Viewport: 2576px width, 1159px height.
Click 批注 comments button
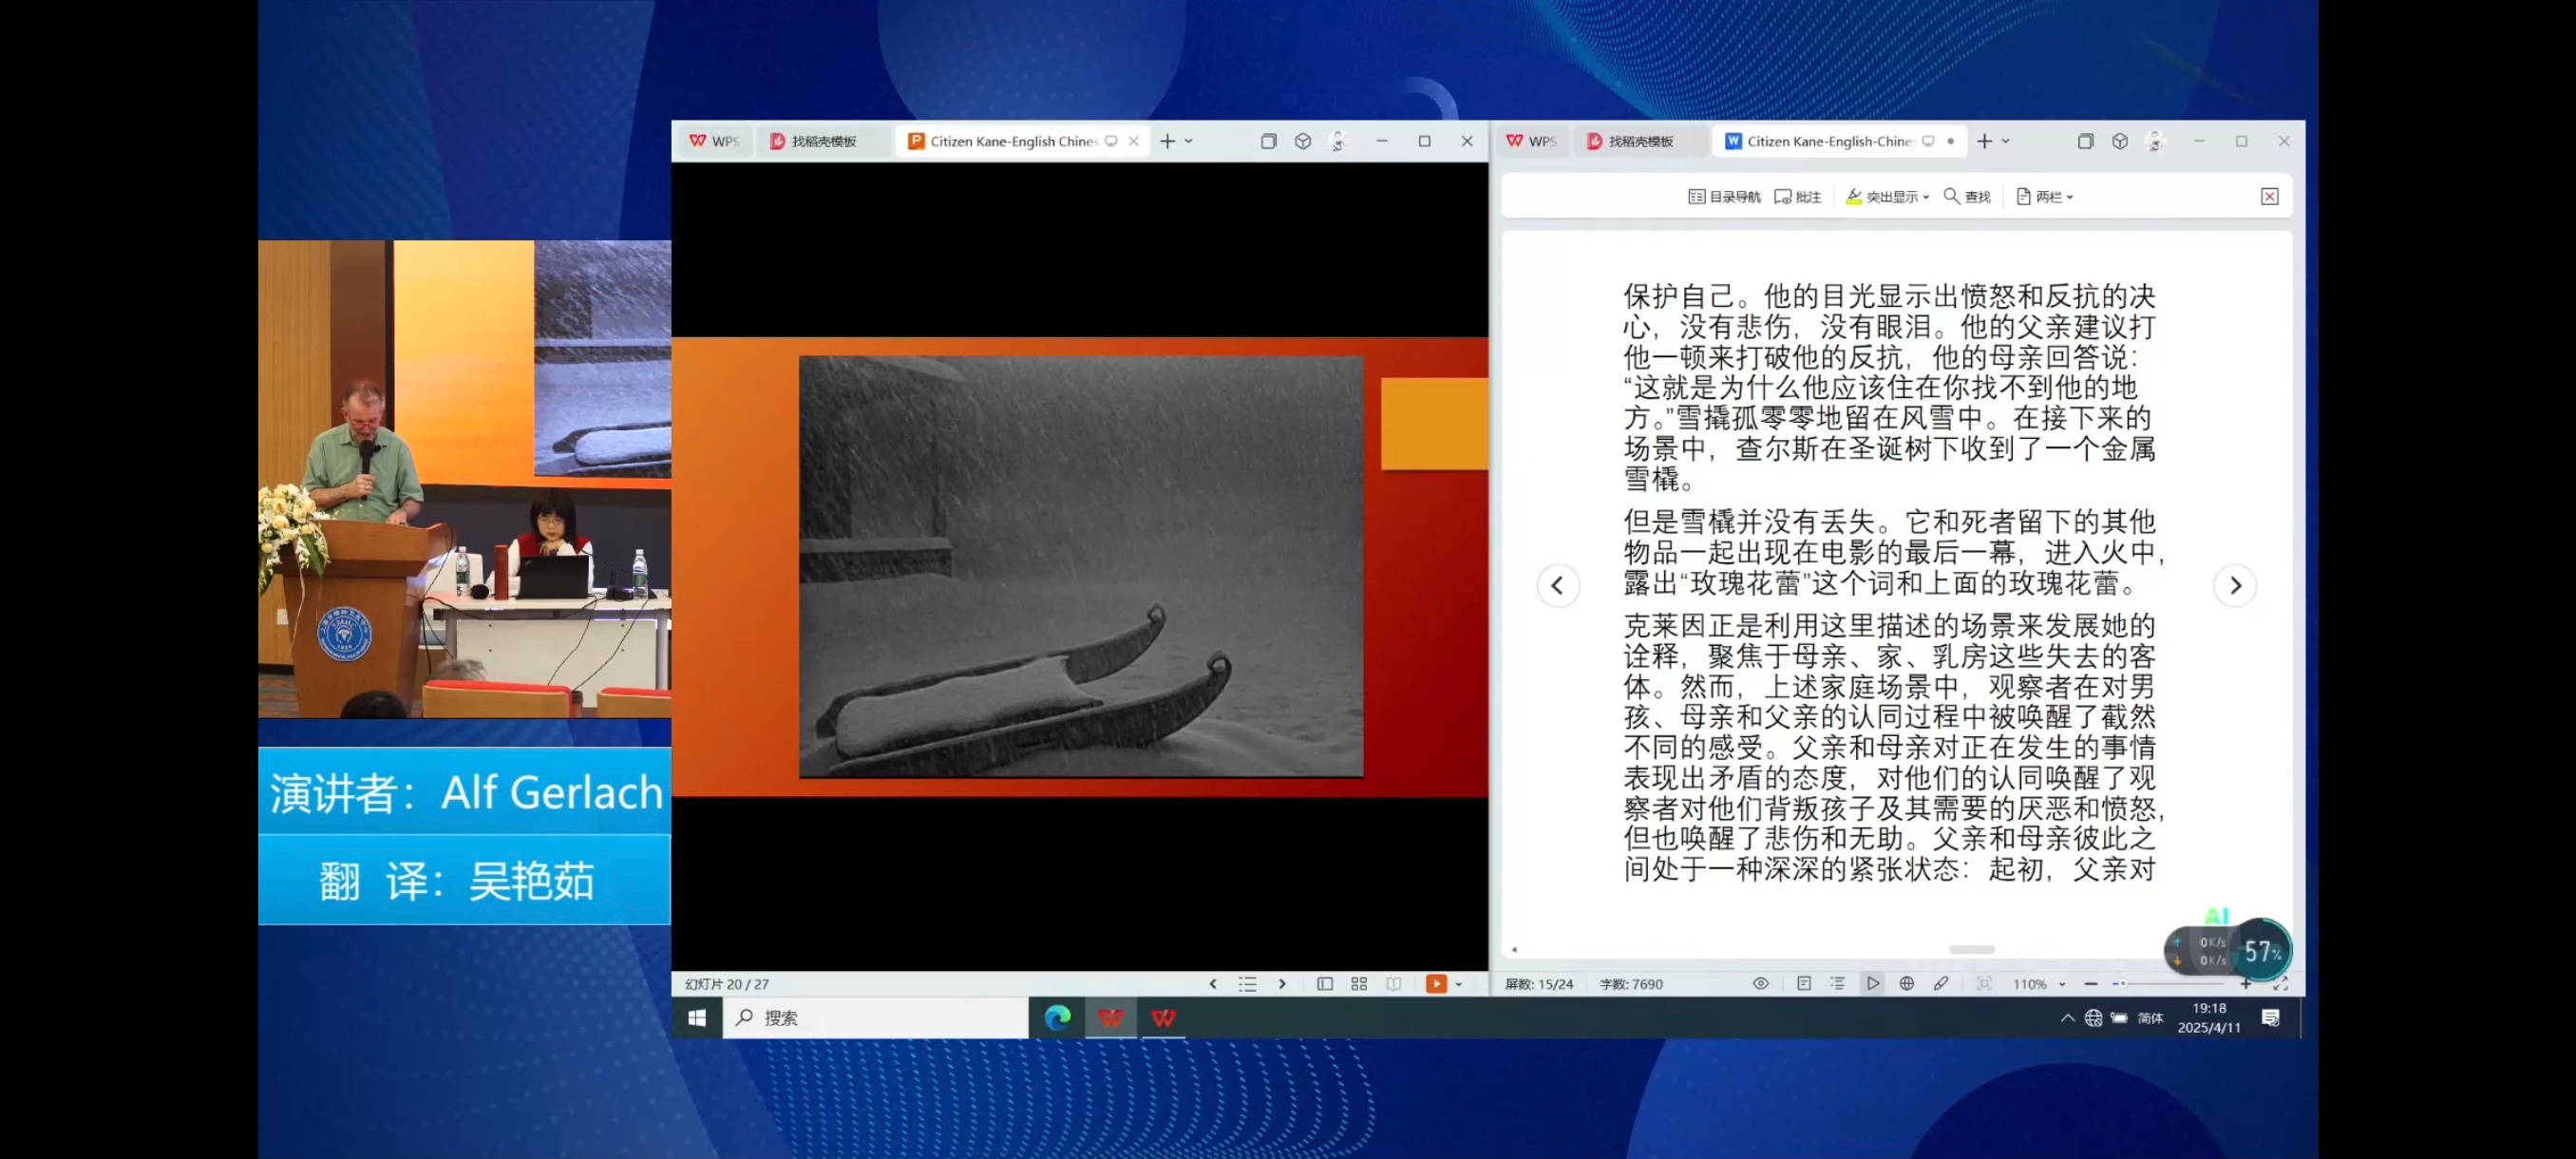tap(1798, 197)
